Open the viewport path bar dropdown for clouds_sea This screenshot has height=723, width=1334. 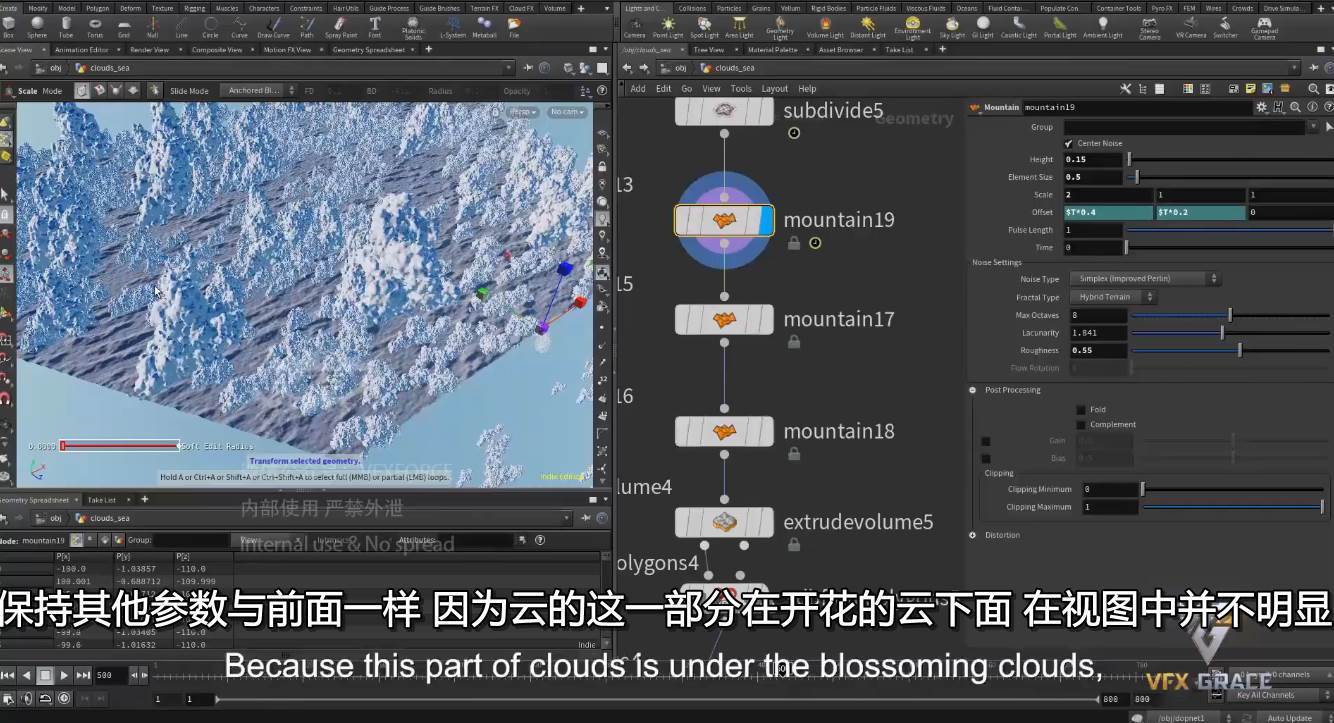coord(509,68)
